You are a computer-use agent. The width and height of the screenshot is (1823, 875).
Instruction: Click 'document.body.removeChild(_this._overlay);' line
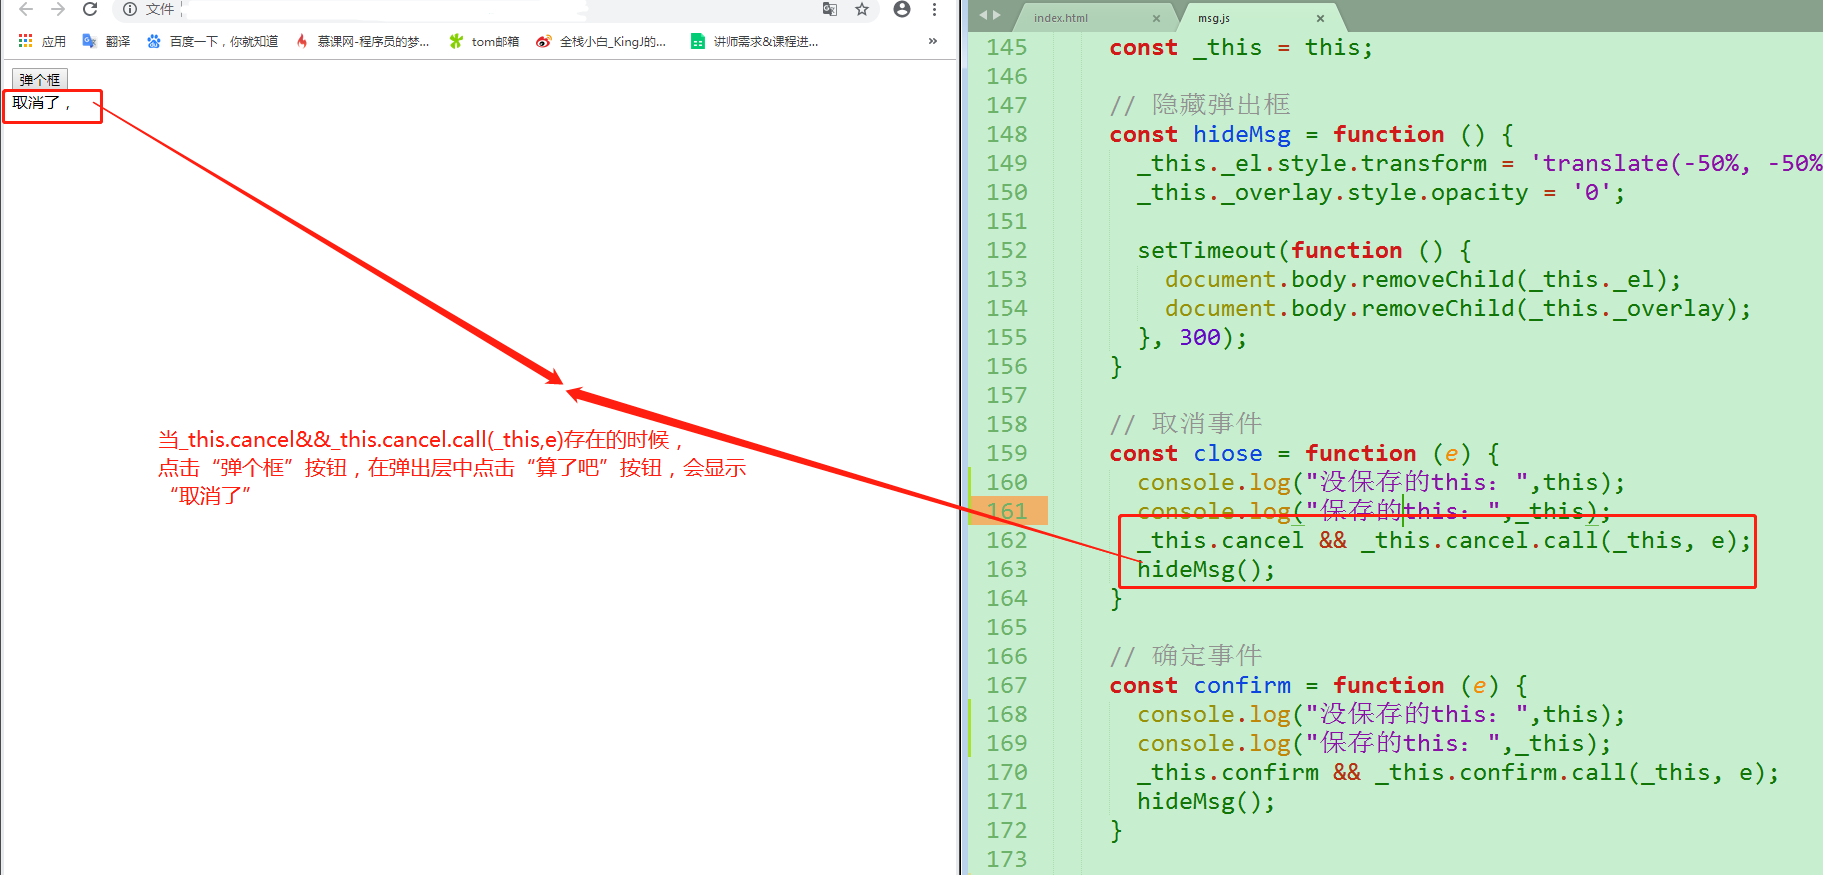pos(1458,308)
